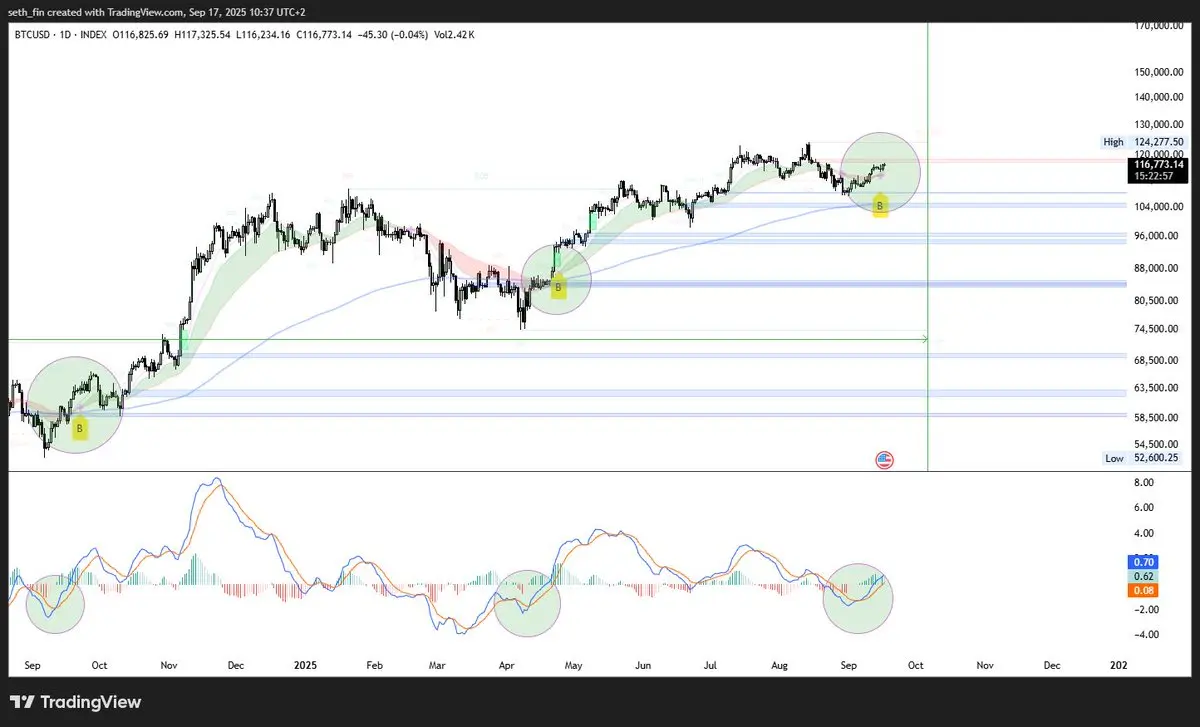Screen dimensions: 1200x727
Task: Click the High 124,277.50 price label
Action: pos(1143,142)
